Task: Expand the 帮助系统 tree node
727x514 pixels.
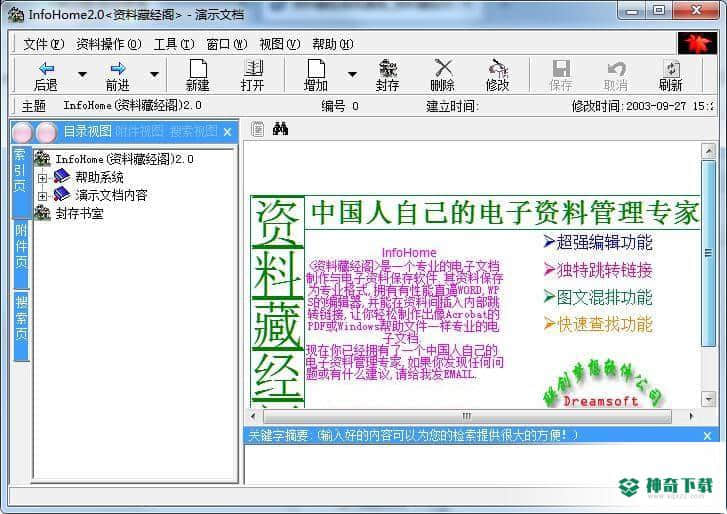Action: (42, 178)
